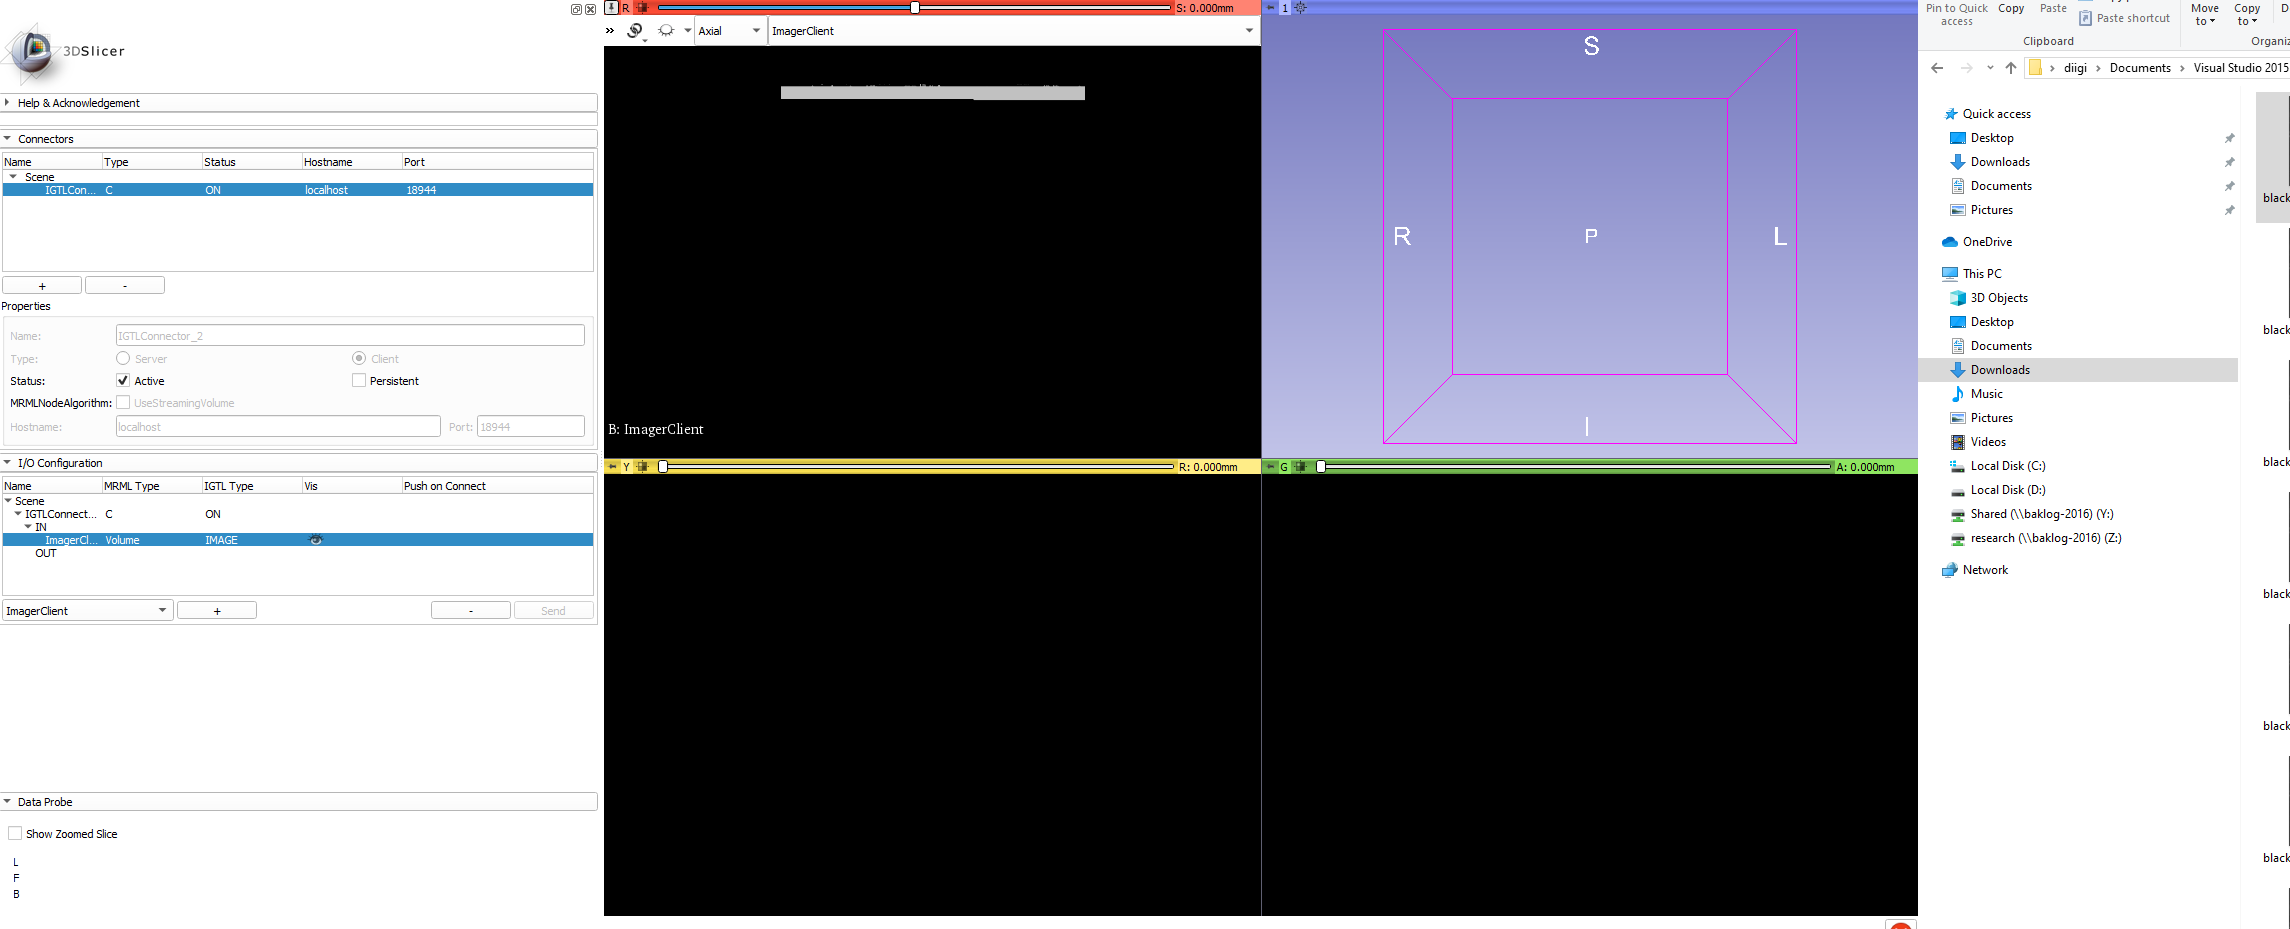The width and height of the screenshot is (2290, 929).
Task: Open the Copy to menu in Explorer
Action: point(2247,14)
